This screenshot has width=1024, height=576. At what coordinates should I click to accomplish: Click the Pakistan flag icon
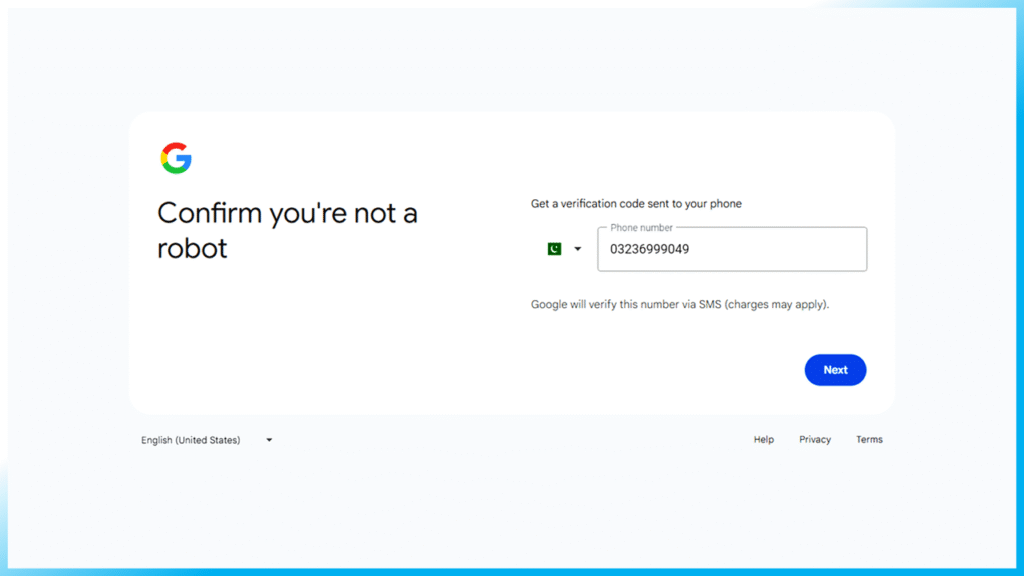[554, 249]
